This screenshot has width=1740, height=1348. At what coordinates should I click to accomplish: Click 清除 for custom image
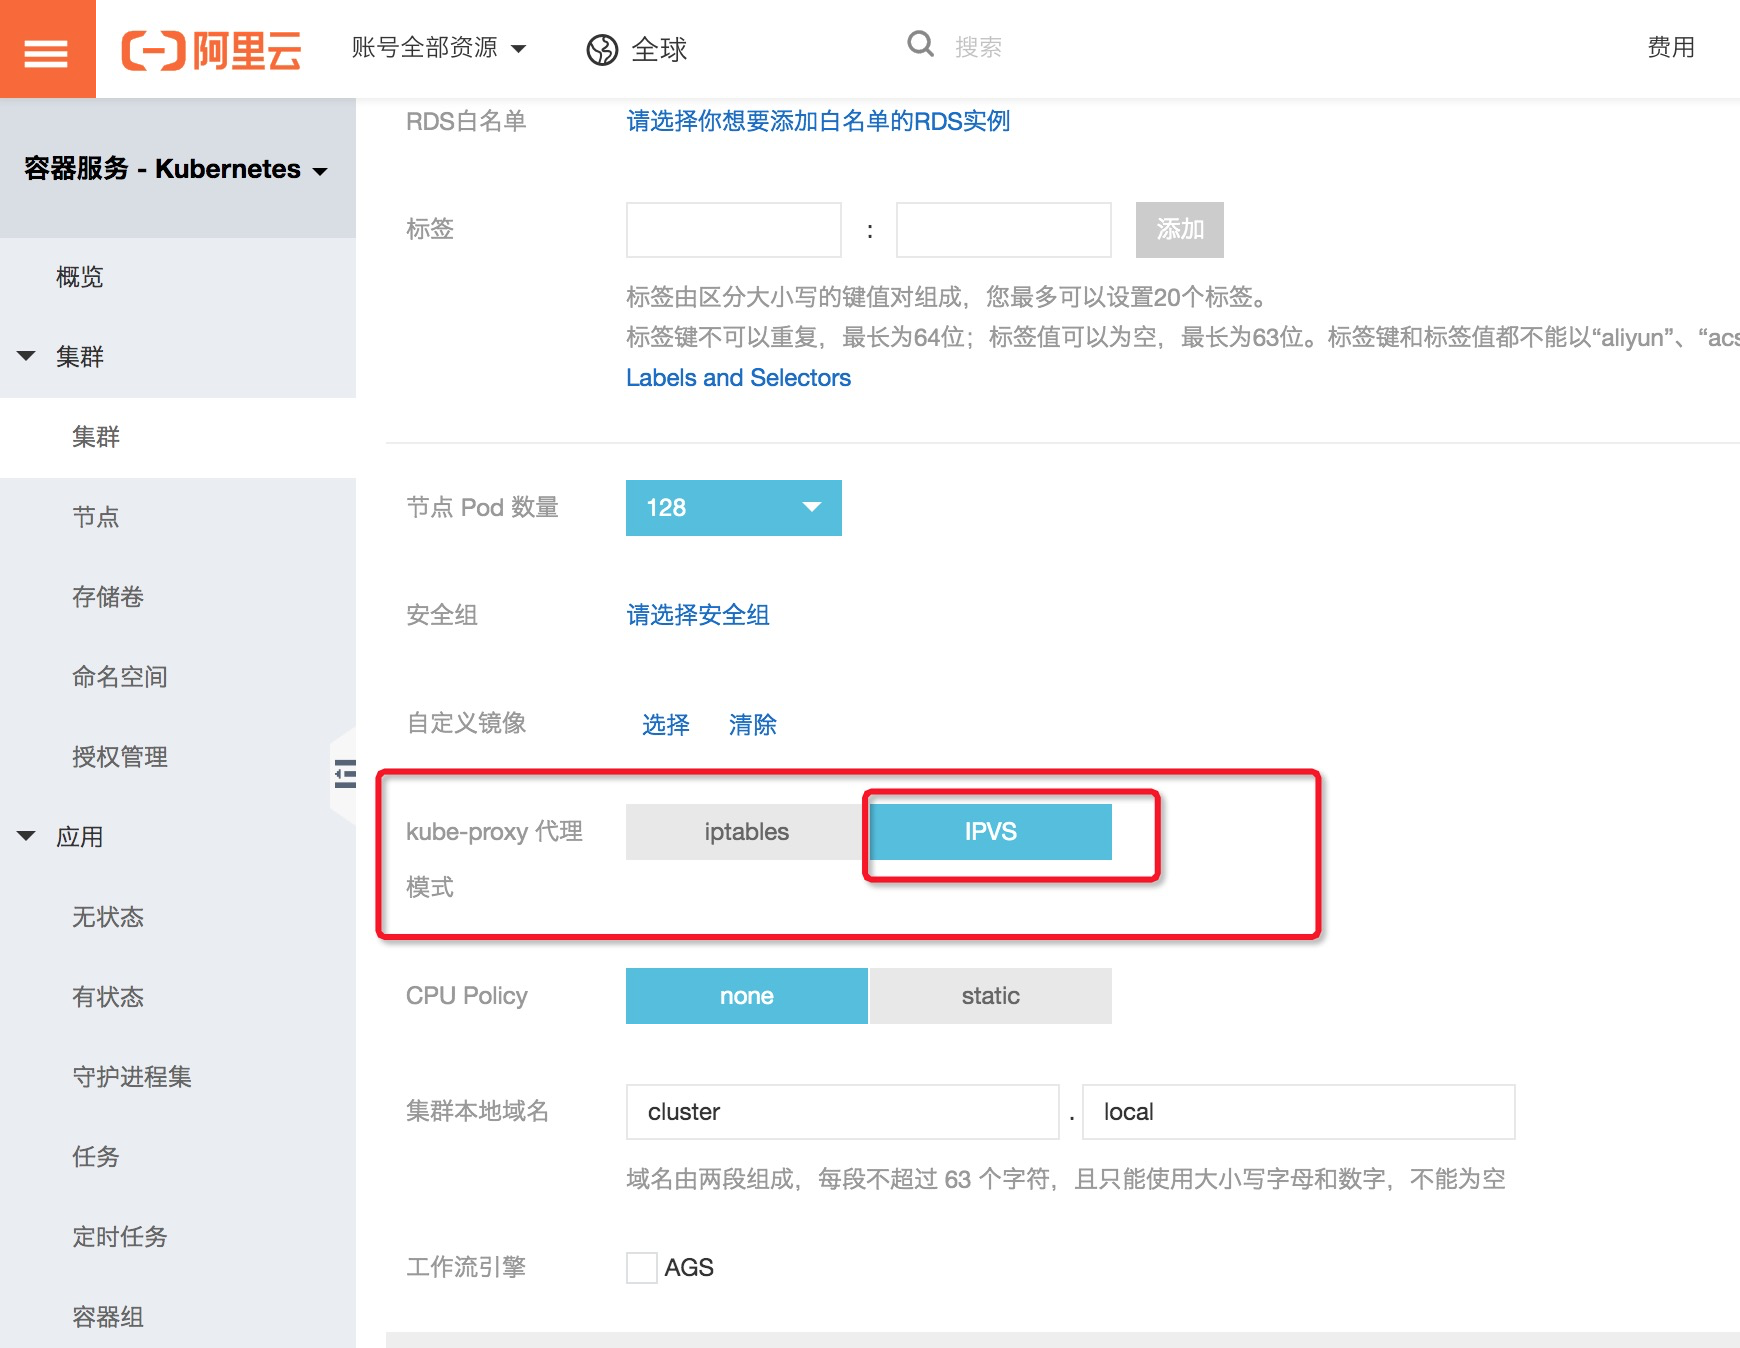click(x=753, y=724)
